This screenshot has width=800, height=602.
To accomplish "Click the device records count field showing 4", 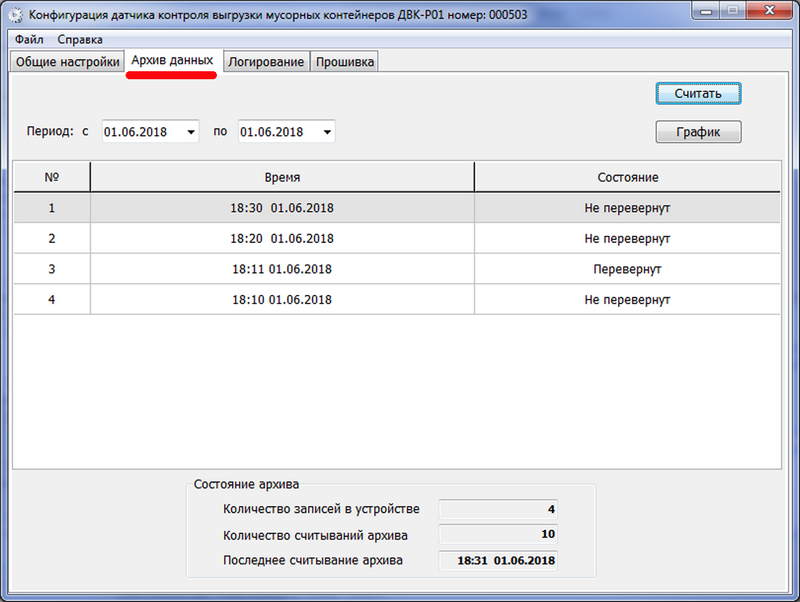I will 498,509.
